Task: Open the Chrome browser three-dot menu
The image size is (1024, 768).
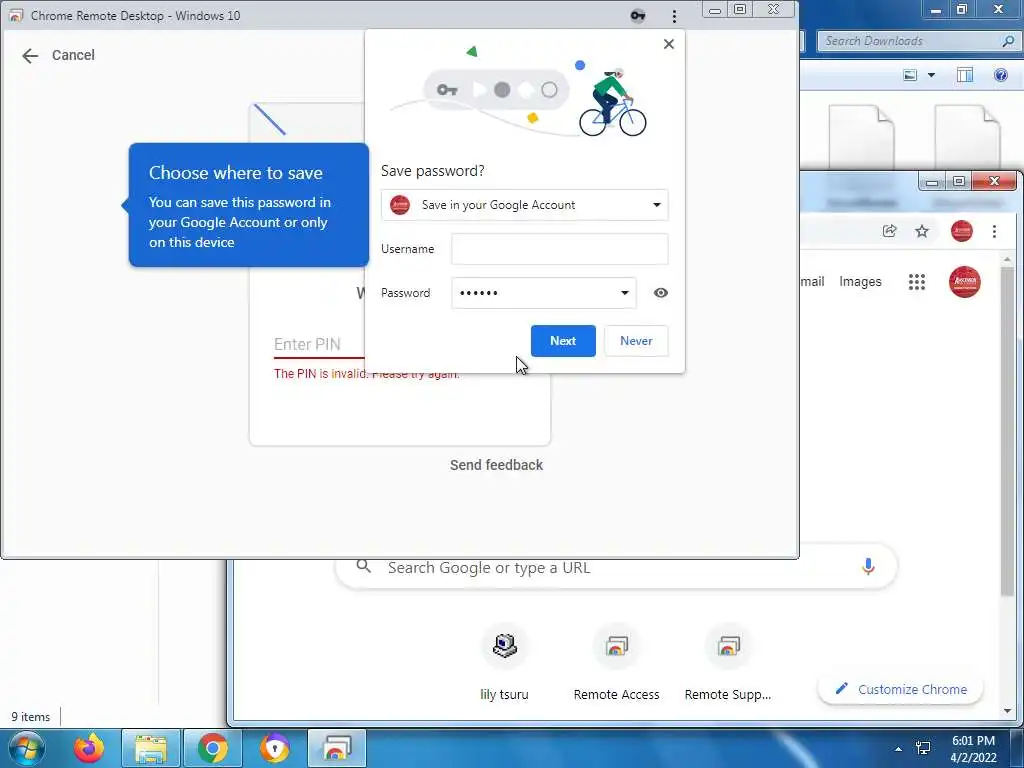Action: 994,231
